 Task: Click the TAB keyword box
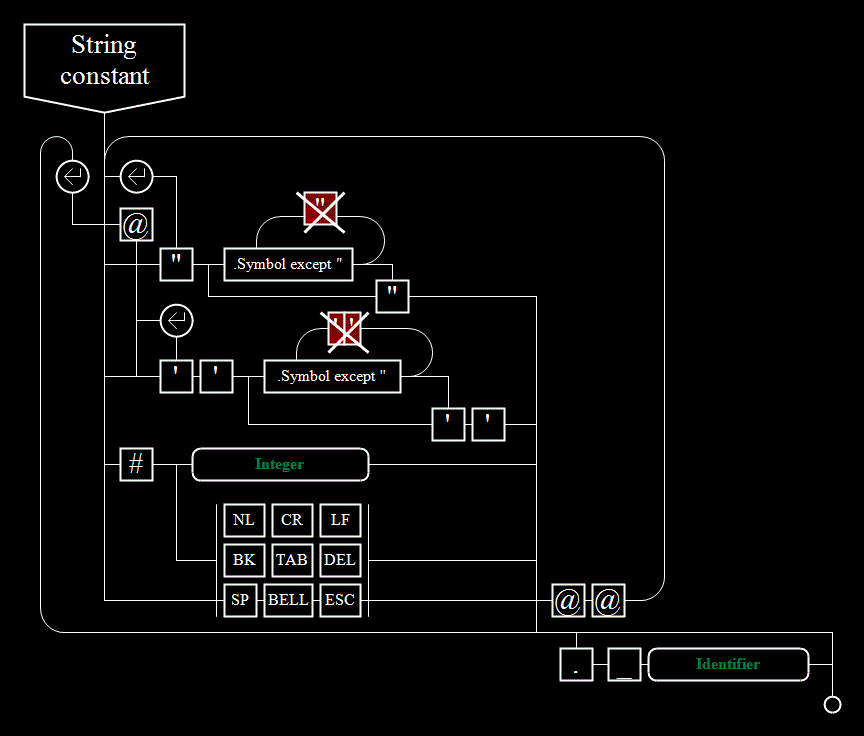[292, 560]
